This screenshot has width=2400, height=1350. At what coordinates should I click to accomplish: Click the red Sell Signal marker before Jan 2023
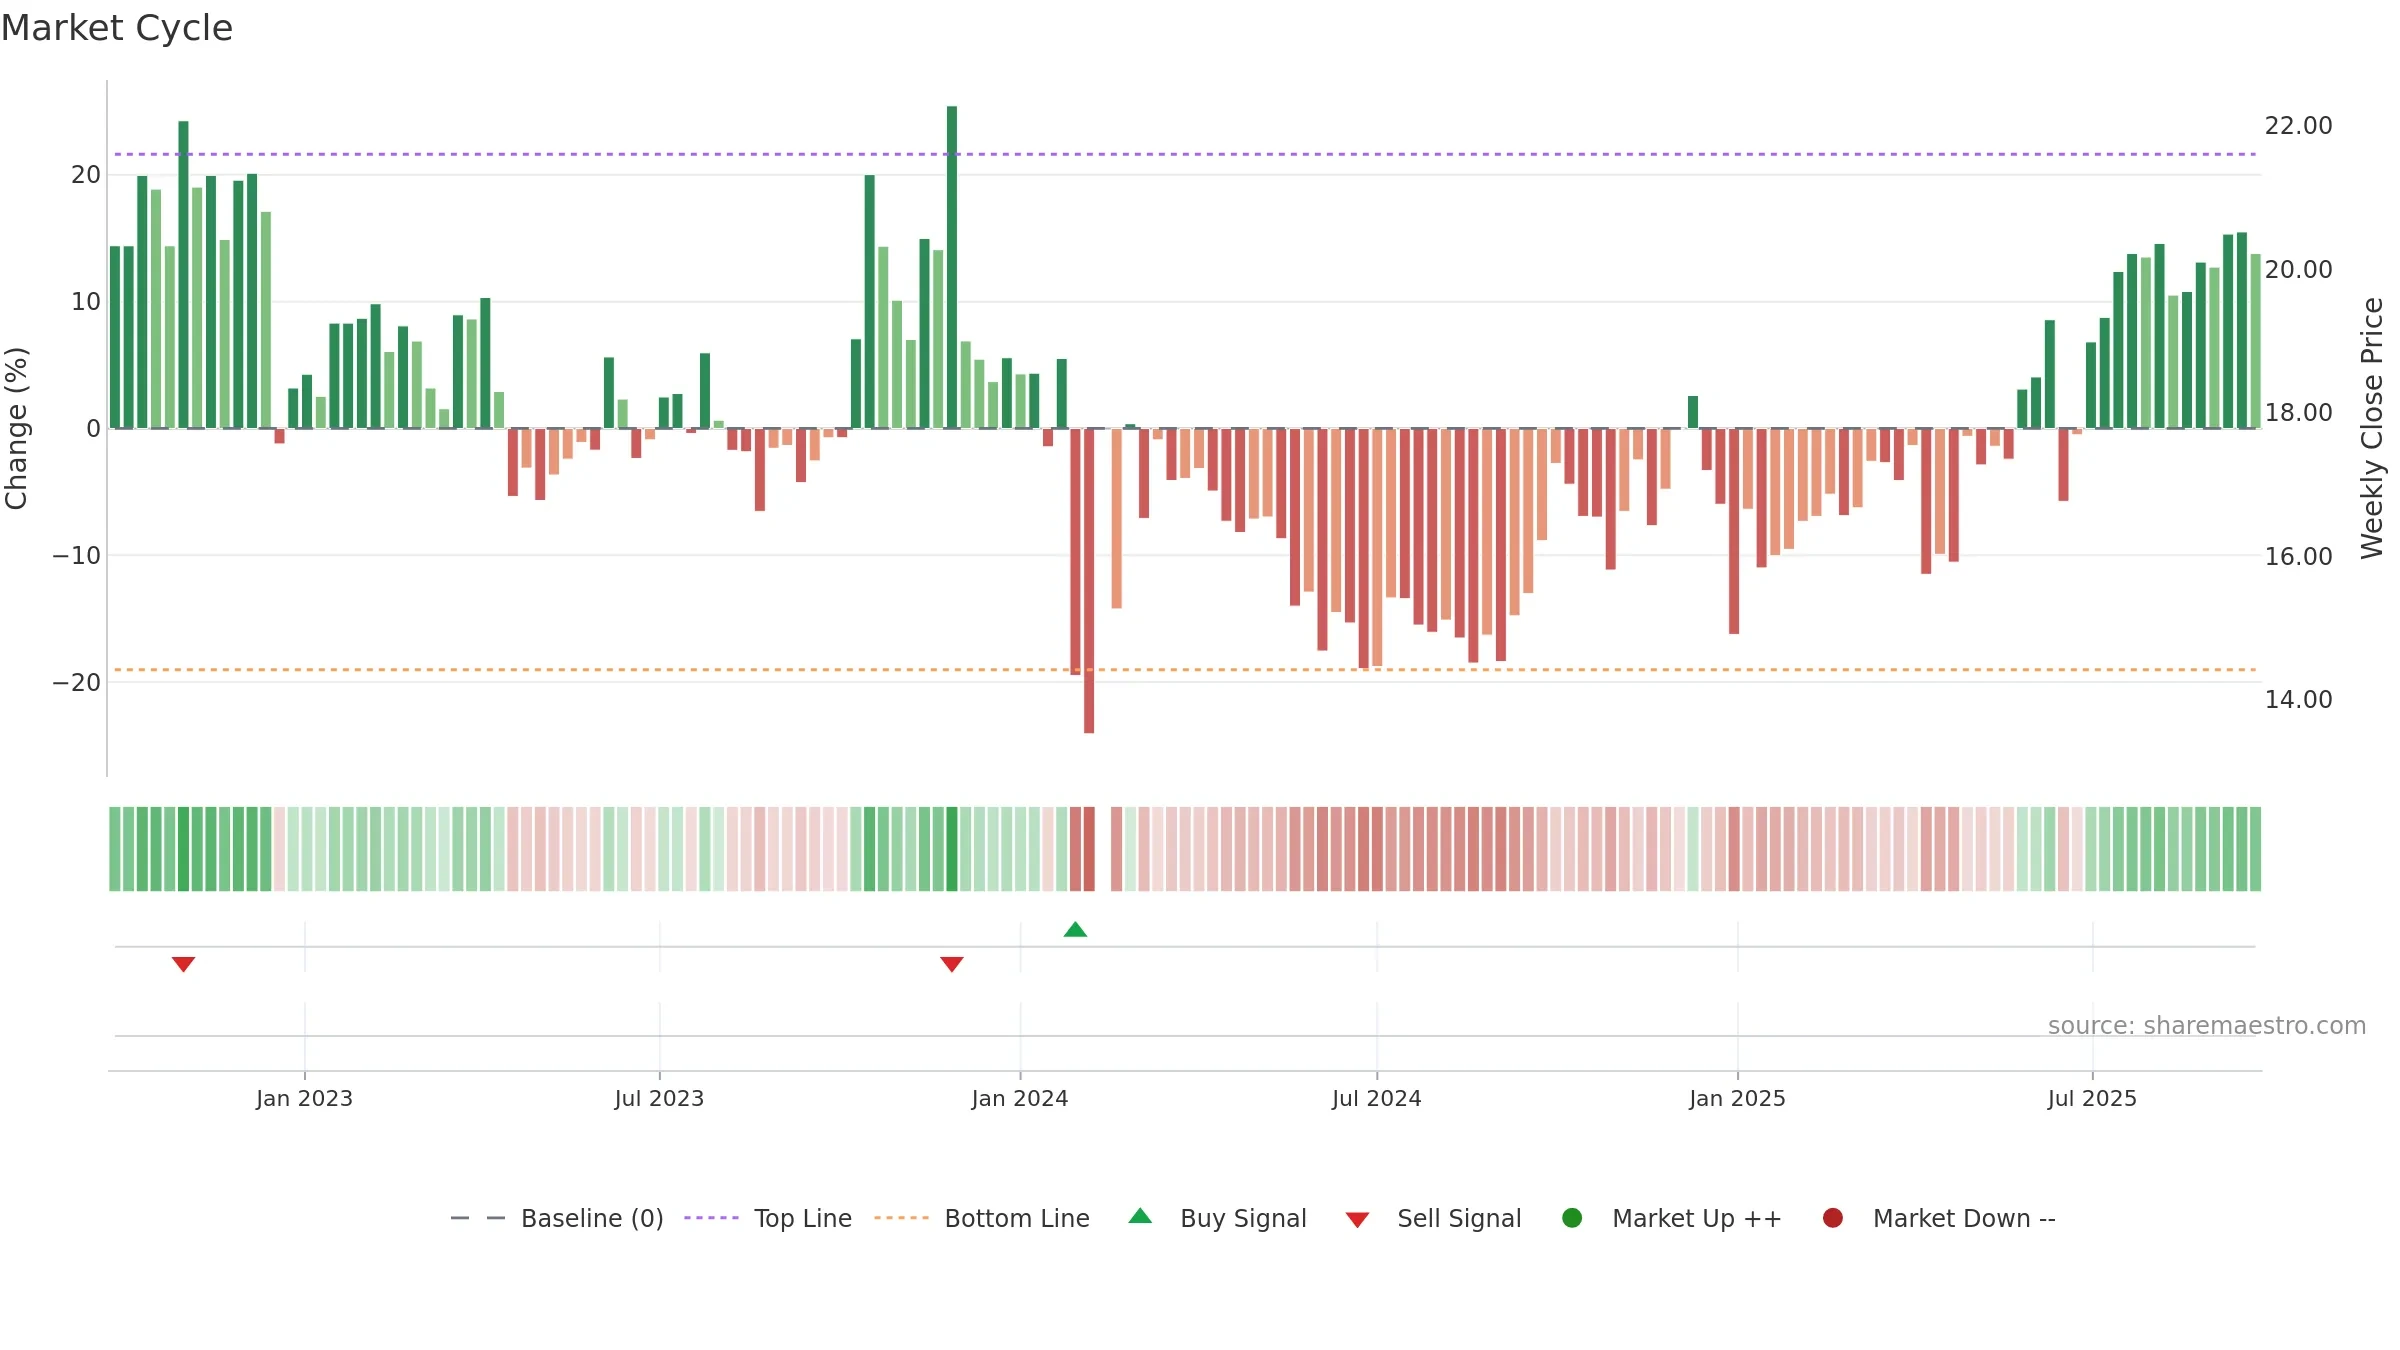(x=183, y=964)
